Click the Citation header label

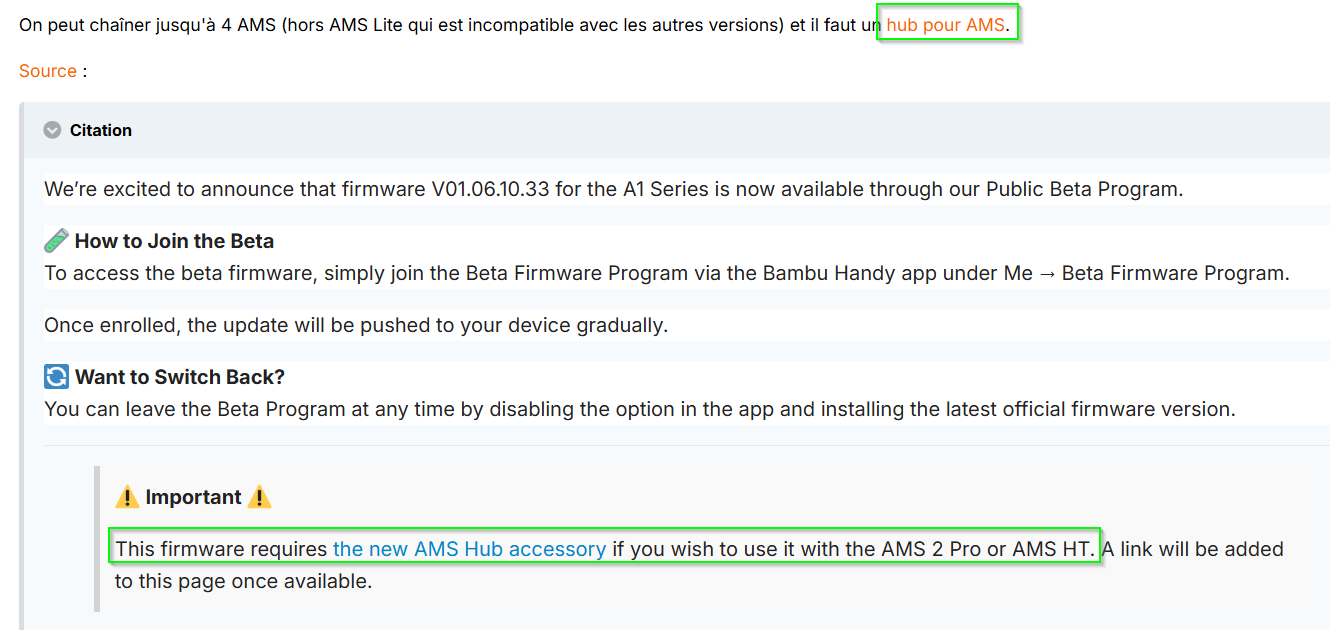101,130
